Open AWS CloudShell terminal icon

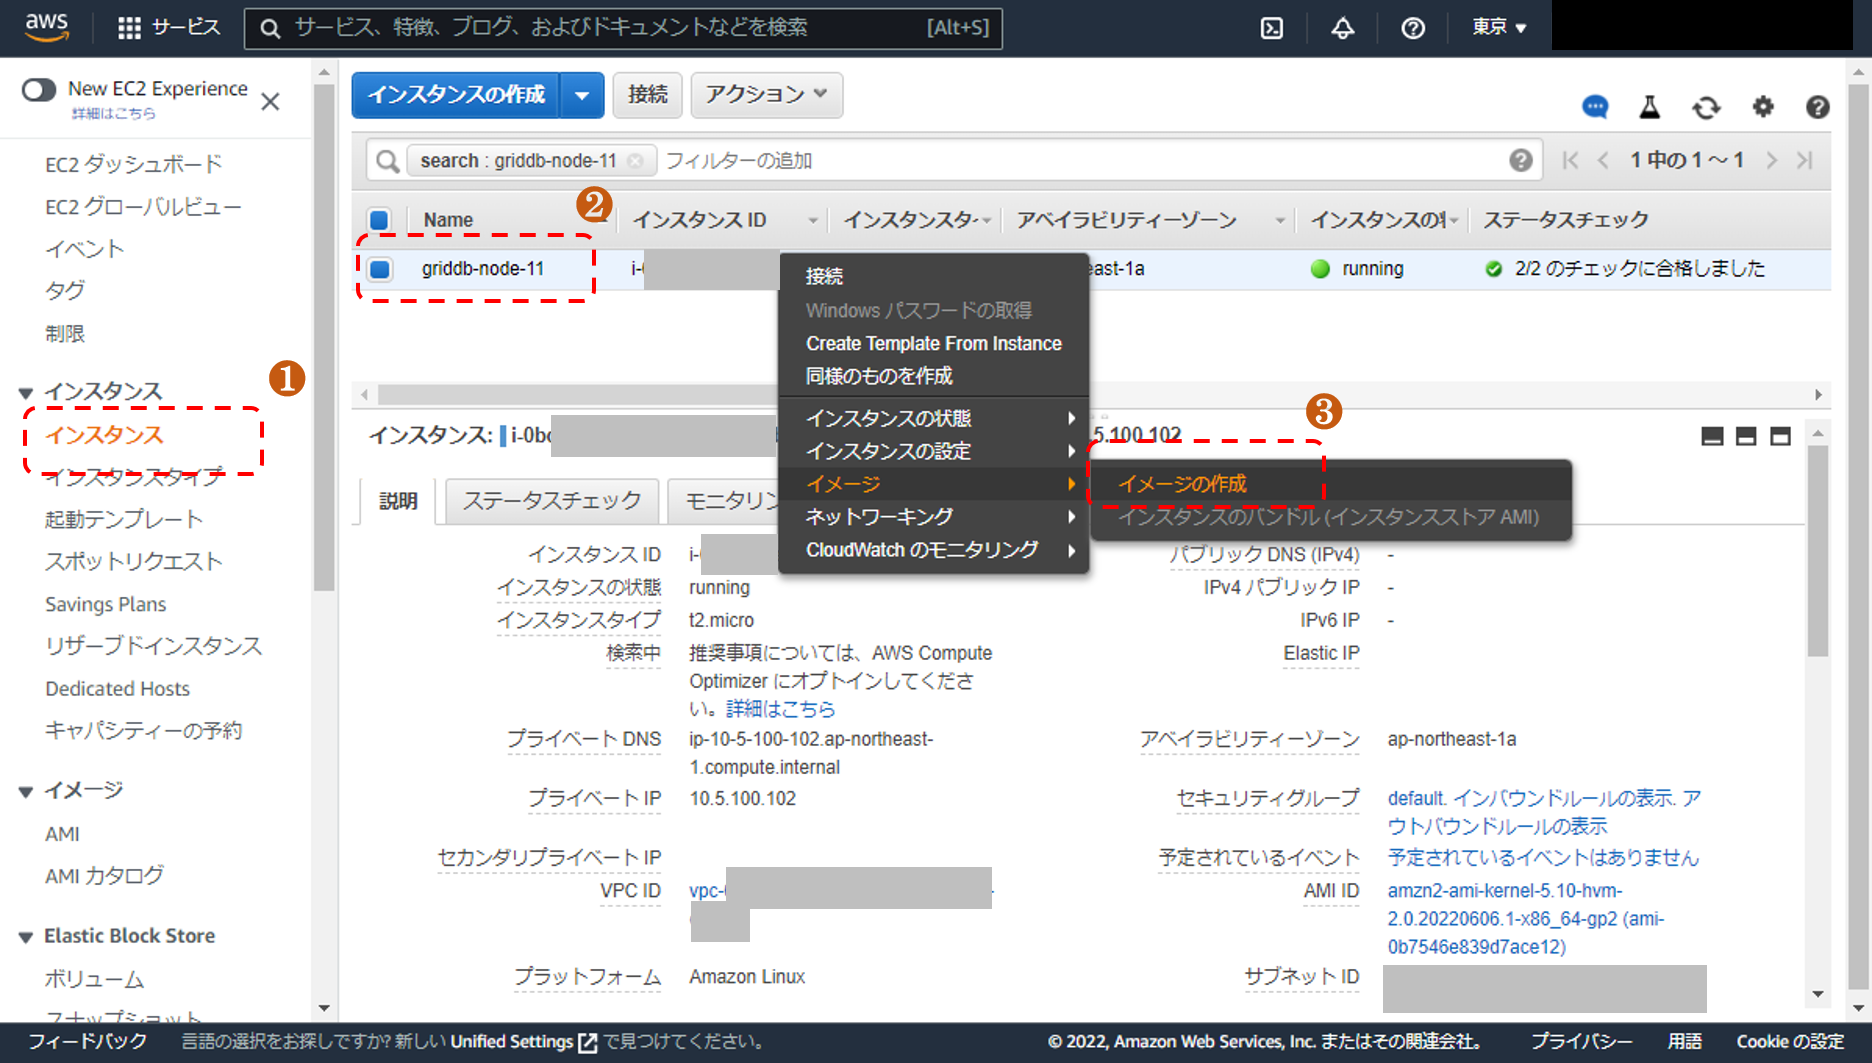pyautogui.click(x=1271, y=28)
